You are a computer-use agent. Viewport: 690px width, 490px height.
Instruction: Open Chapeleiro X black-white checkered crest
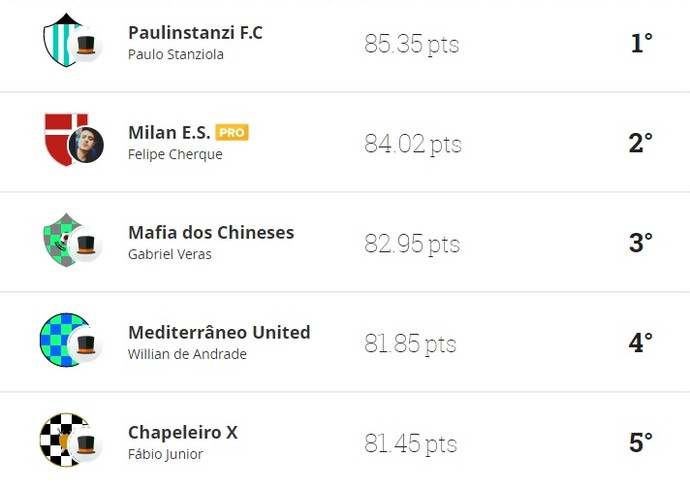click(x=63, y=439)
